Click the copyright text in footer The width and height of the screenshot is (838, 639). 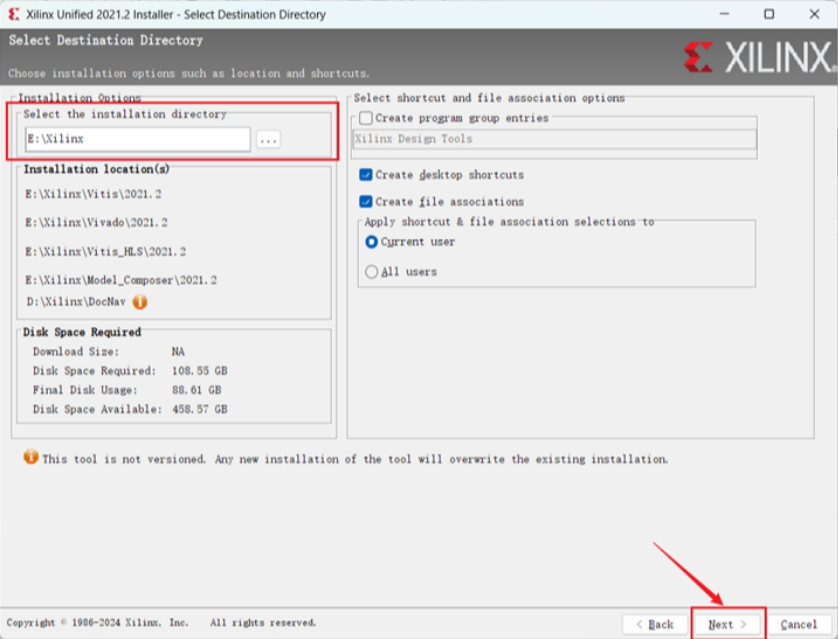pyautogui.click(x=161, y=623)
